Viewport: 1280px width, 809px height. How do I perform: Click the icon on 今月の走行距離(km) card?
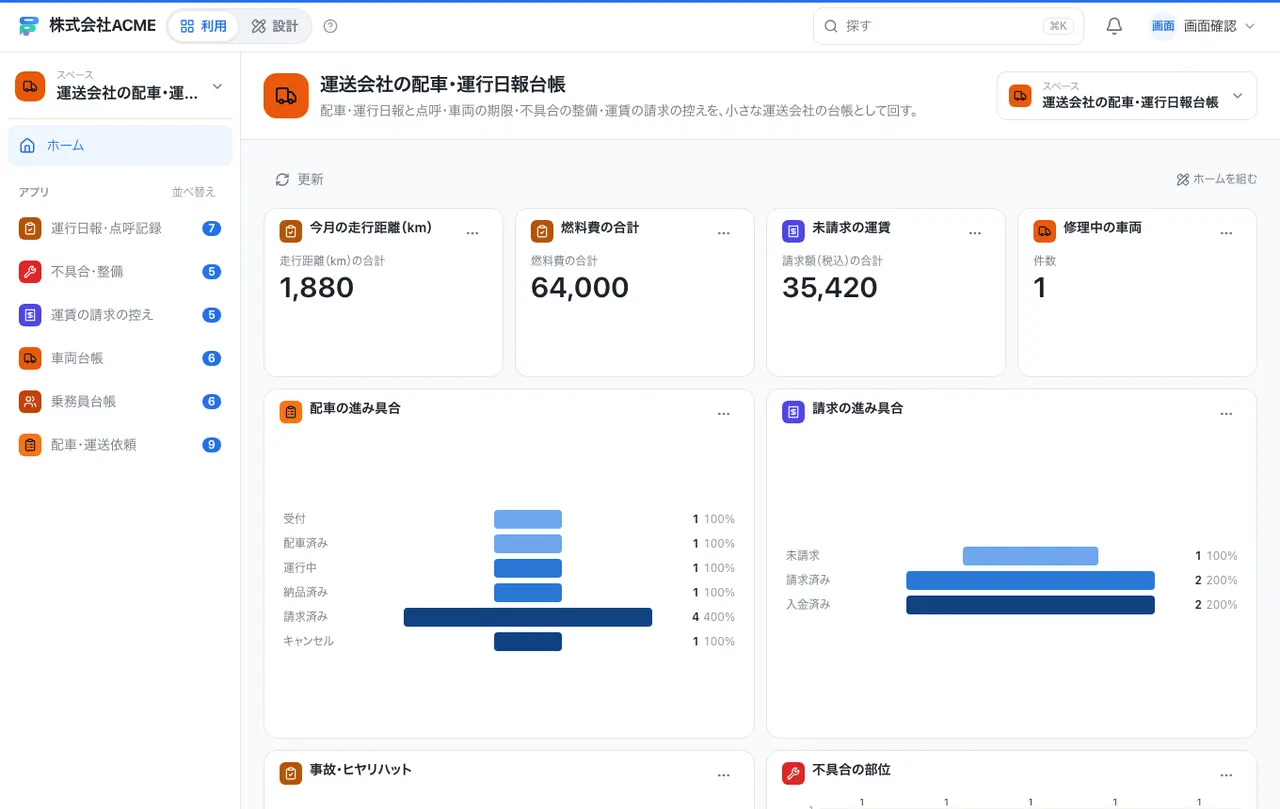[290, 231]
